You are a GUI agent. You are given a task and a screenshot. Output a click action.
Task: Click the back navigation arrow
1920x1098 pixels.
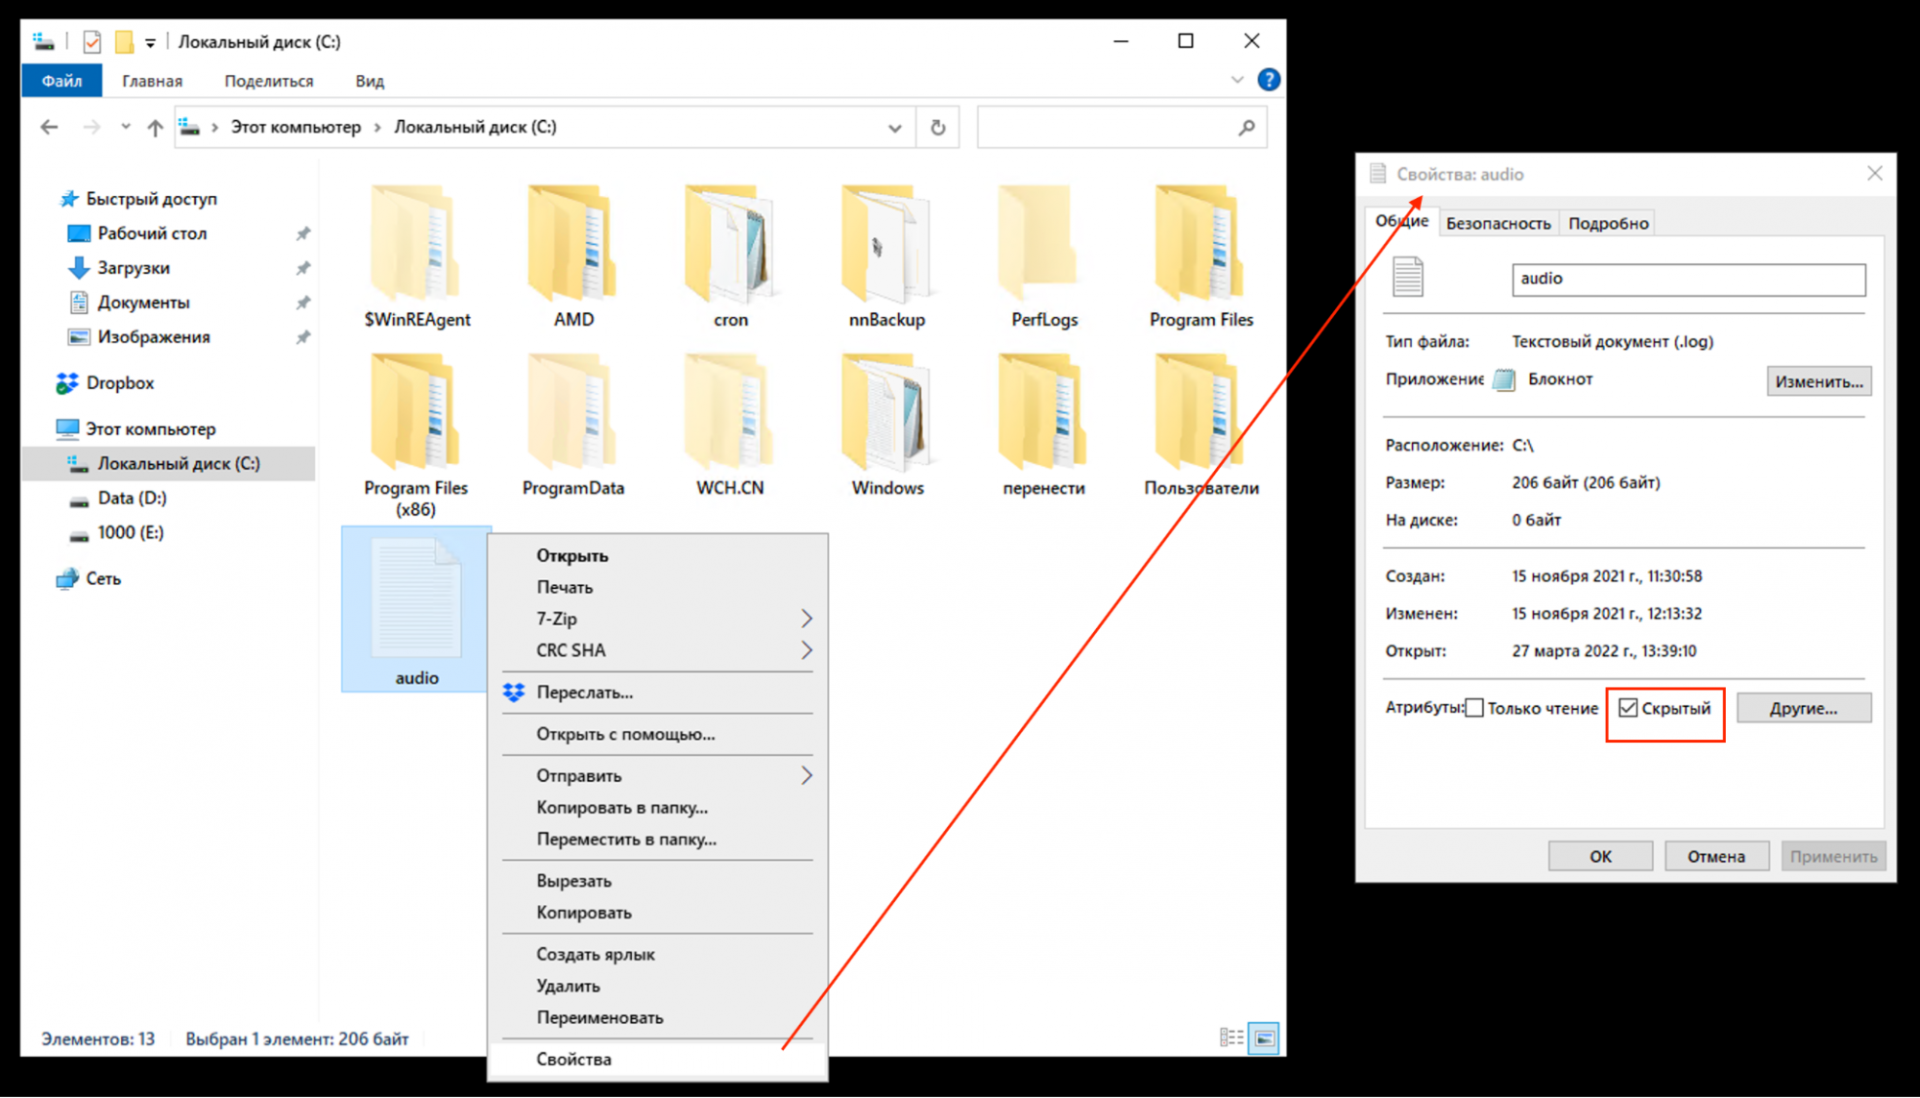click(x=49, y=127)
